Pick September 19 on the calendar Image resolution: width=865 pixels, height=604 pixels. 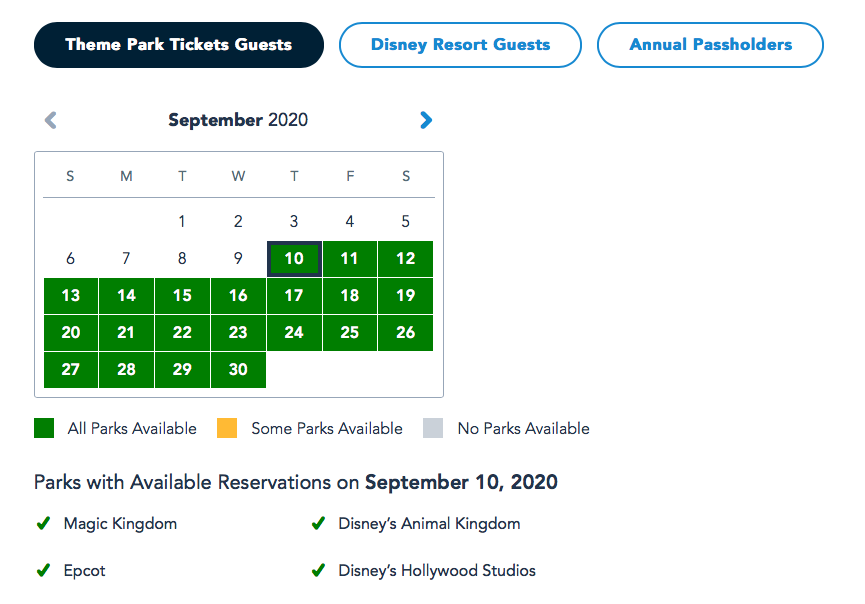tap(405, 296)
